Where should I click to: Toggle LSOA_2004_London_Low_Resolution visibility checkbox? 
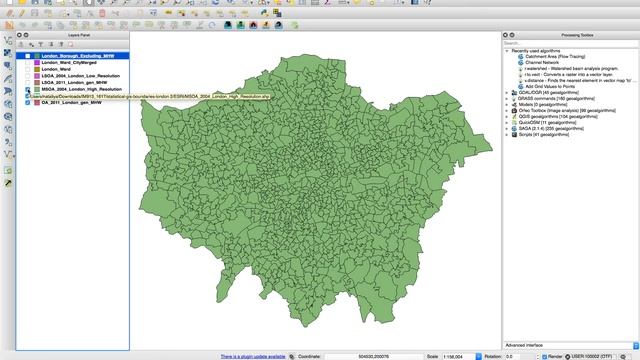pyautogui.click(x=27, y=76)
